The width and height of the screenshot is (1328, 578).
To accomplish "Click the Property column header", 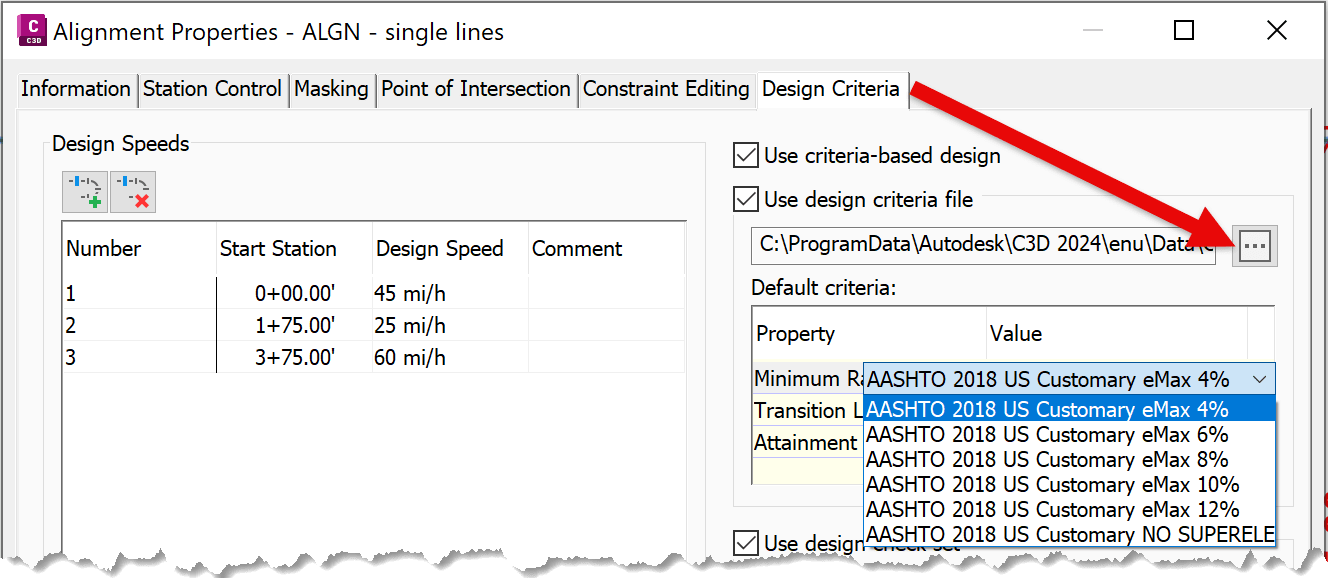I will pos(868,334).
